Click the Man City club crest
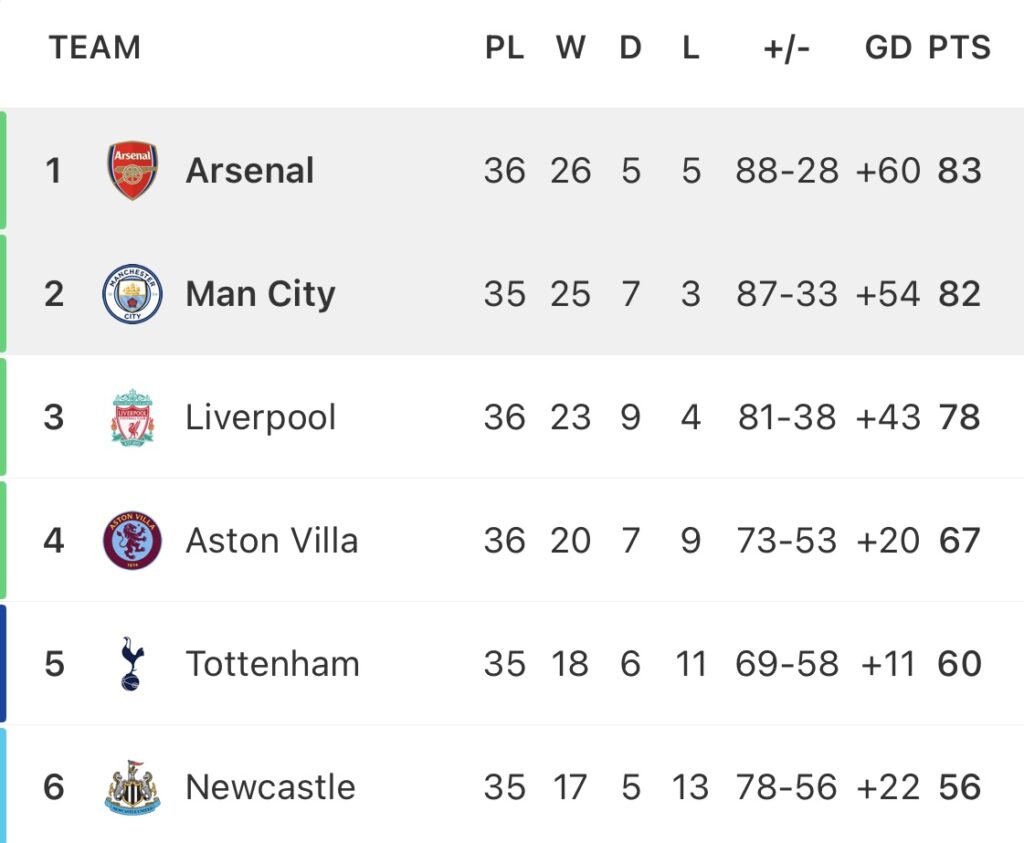The height and width of the screenshot is (843, 1024). click(x=133, y=294)
